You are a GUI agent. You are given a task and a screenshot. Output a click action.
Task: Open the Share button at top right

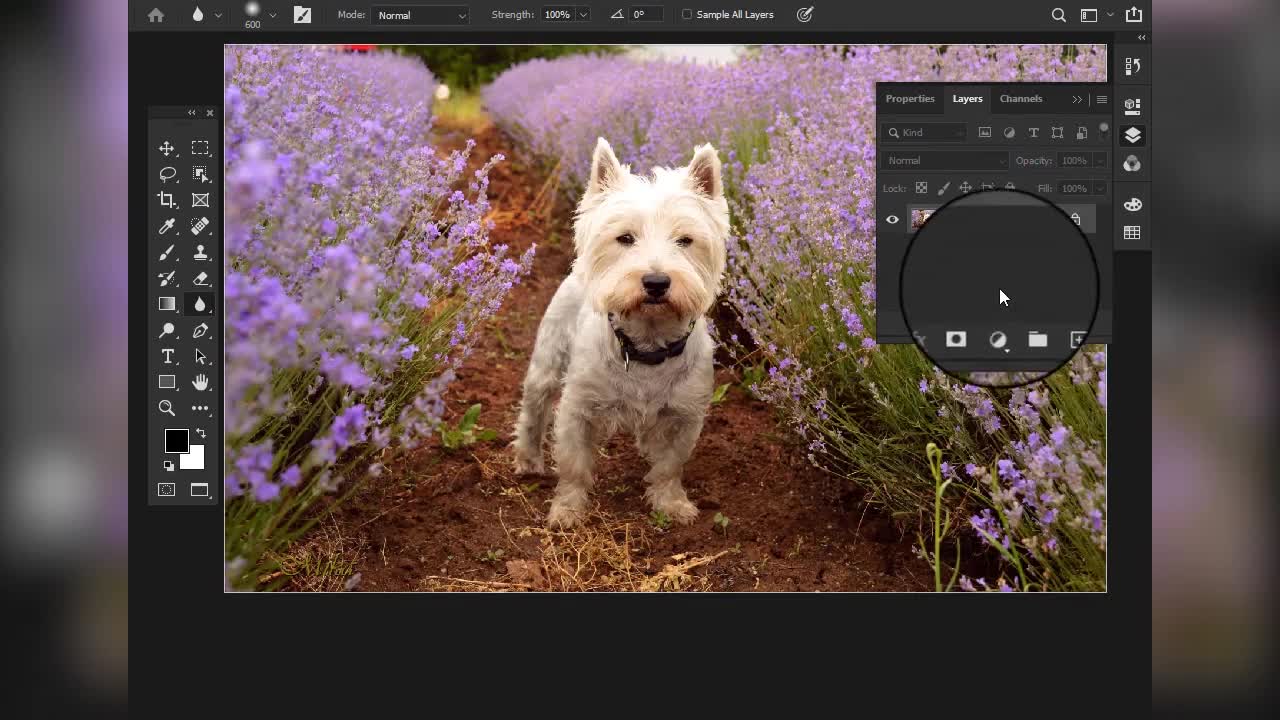click(1133, 15)
